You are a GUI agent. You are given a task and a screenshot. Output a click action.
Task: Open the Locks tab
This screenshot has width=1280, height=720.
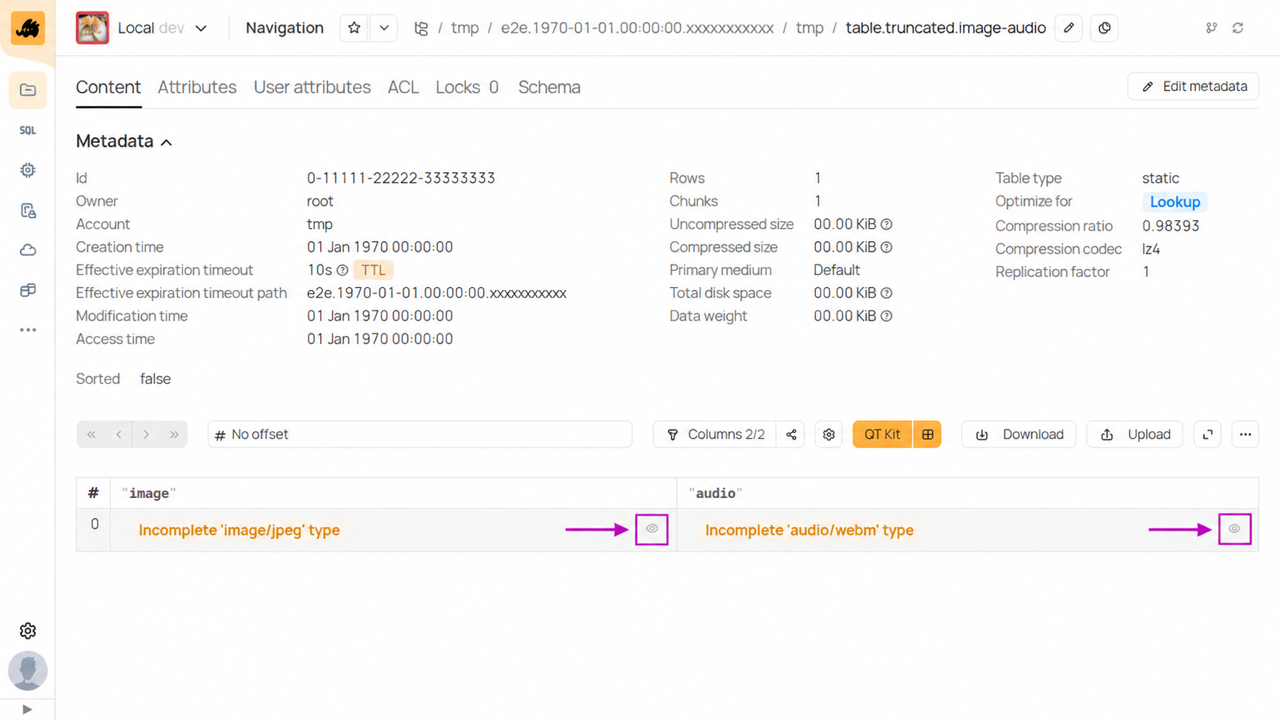[467, 87]
